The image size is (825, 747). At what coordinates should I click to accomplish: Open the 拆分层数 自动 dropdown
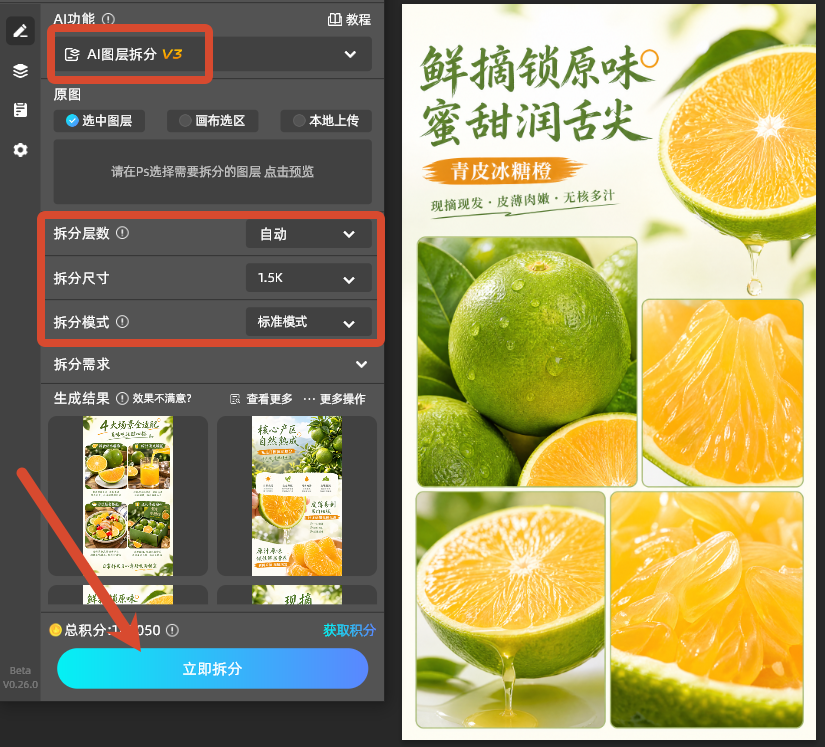tap(309, 234)
